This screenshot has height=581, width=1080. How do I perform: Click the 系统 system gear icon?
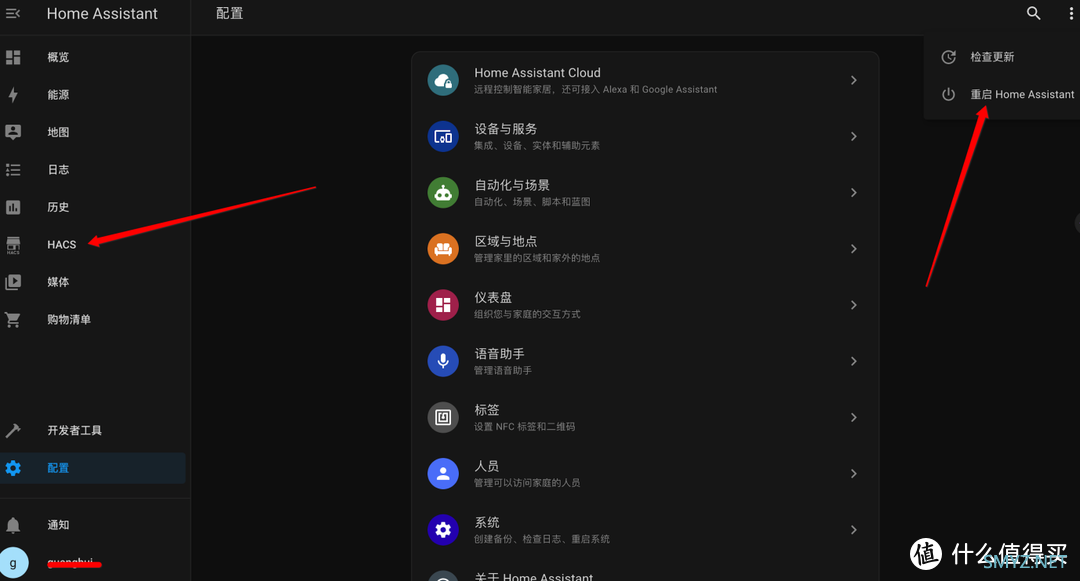pos(443,530)
